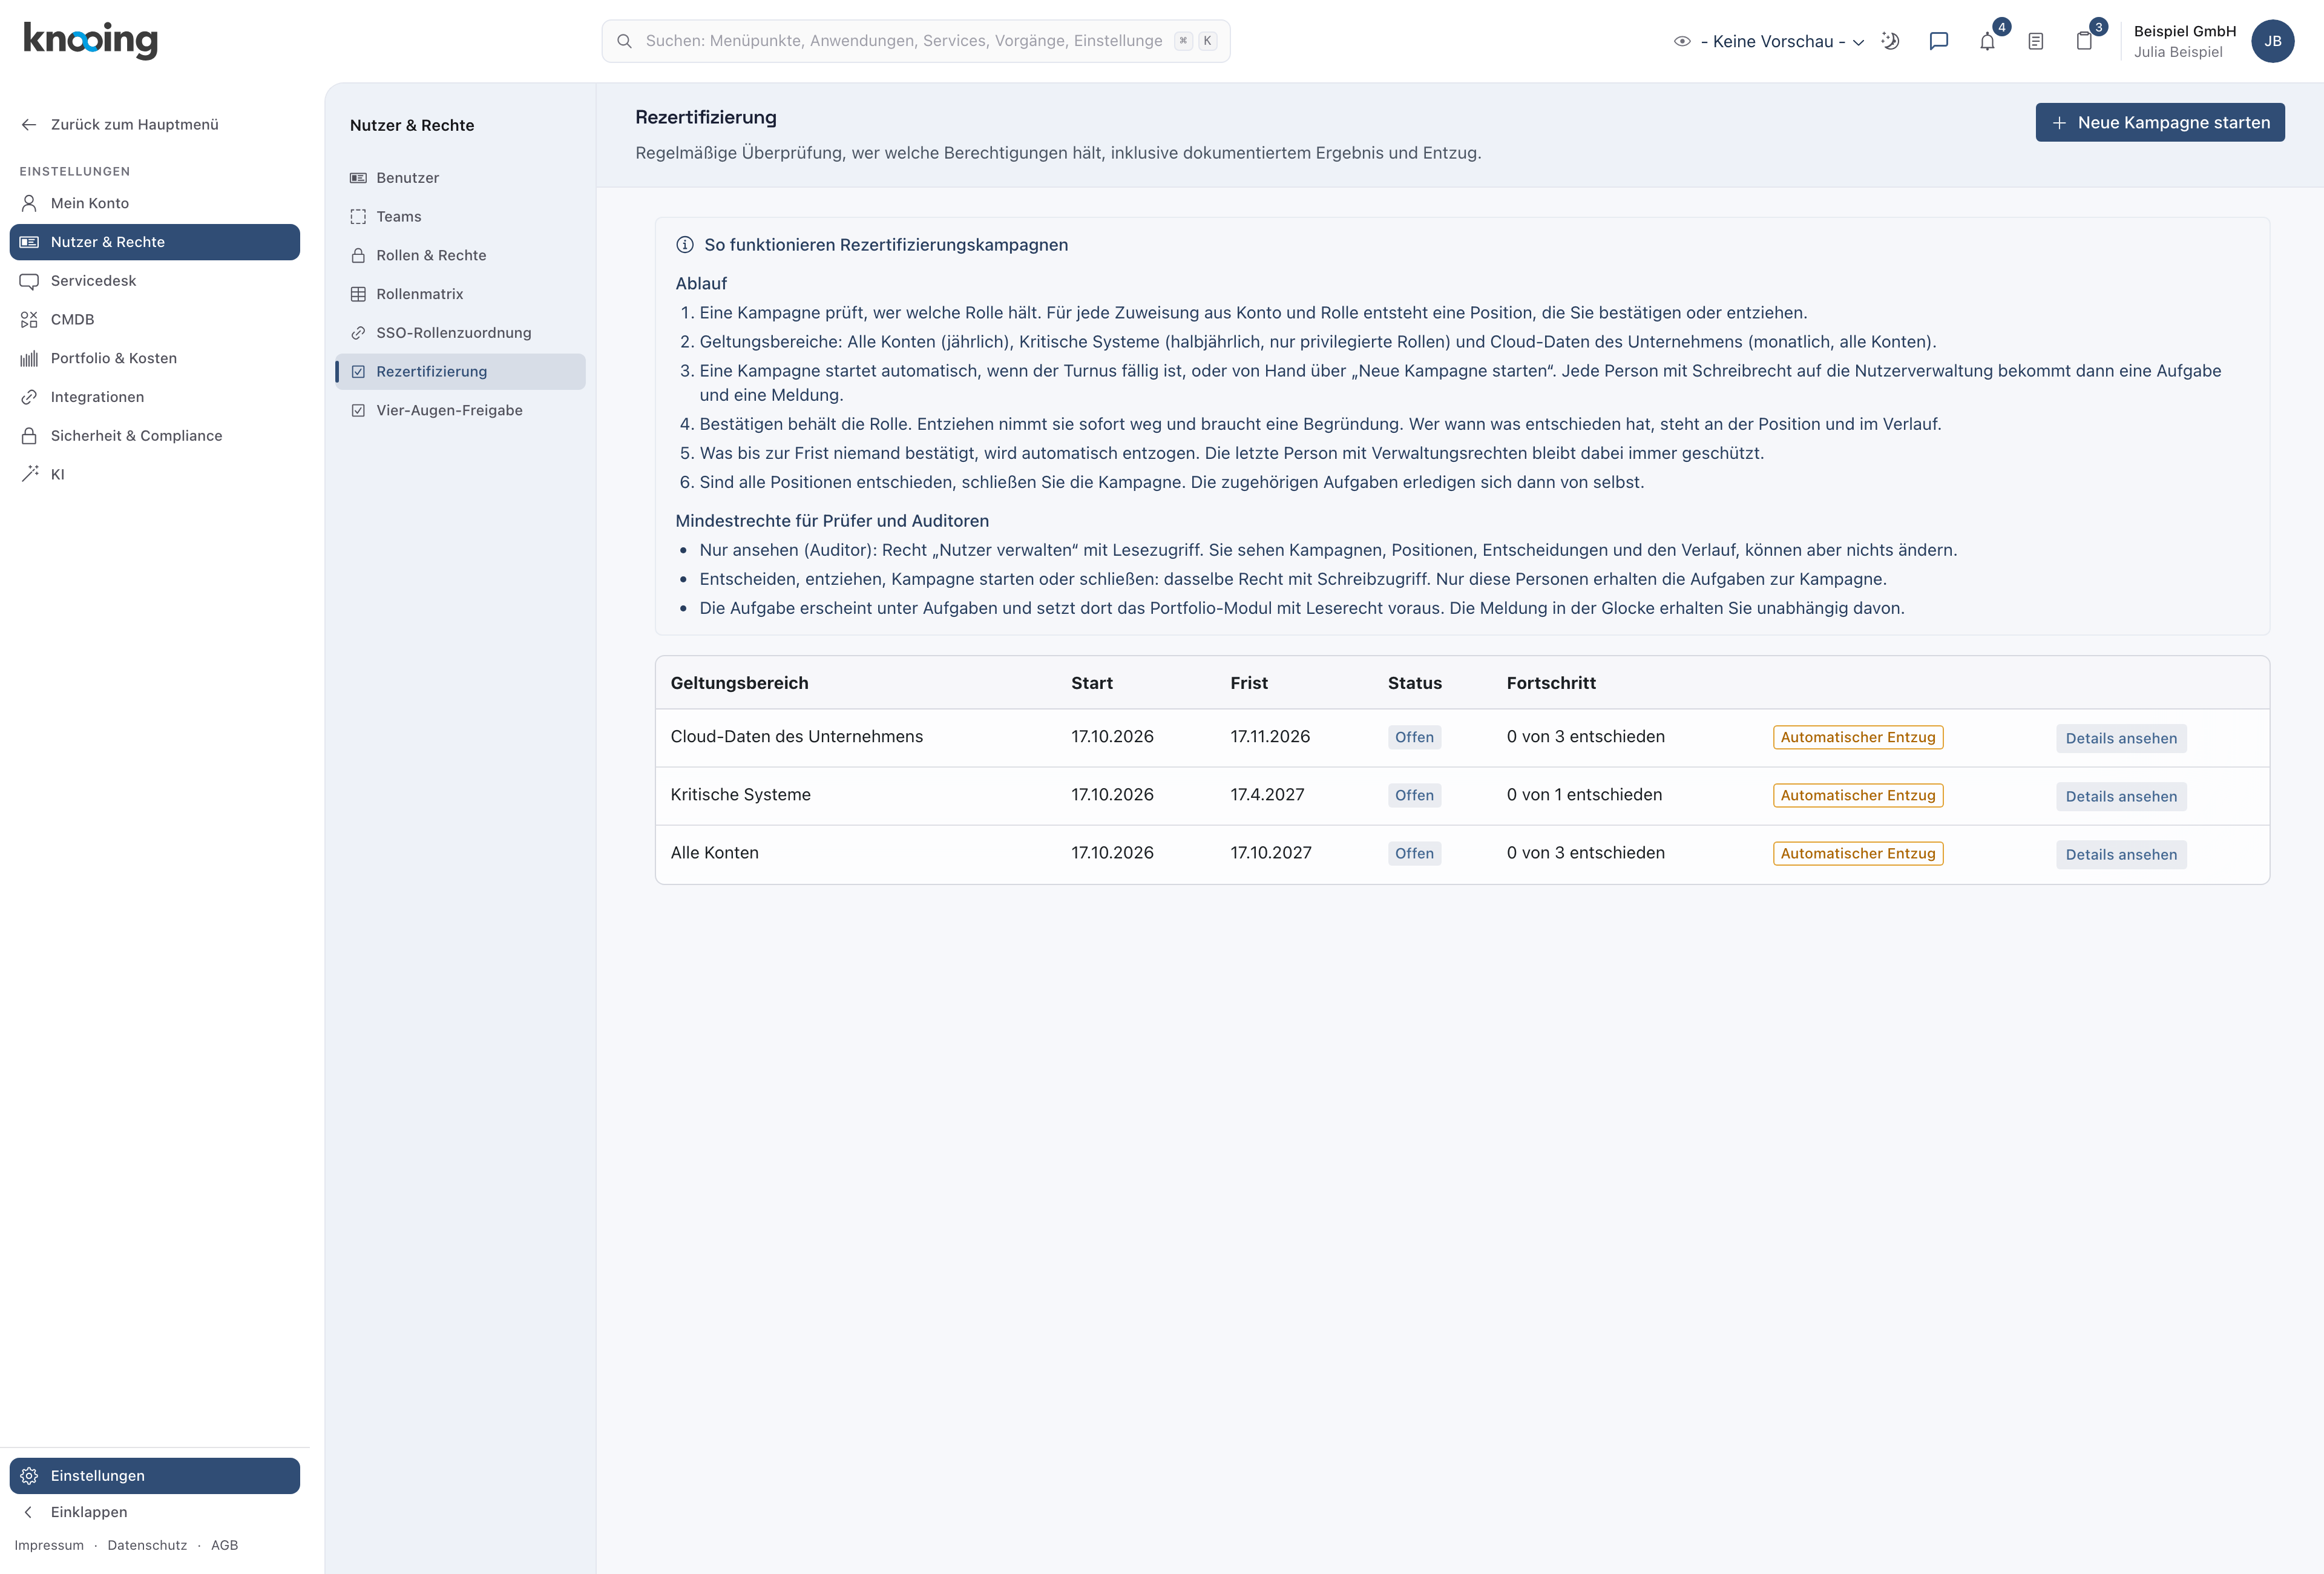The height and width of the screenshot is (1574, 2324).
Task: Click the Geltungsbereich column header
Action: (x=739, y=683)
